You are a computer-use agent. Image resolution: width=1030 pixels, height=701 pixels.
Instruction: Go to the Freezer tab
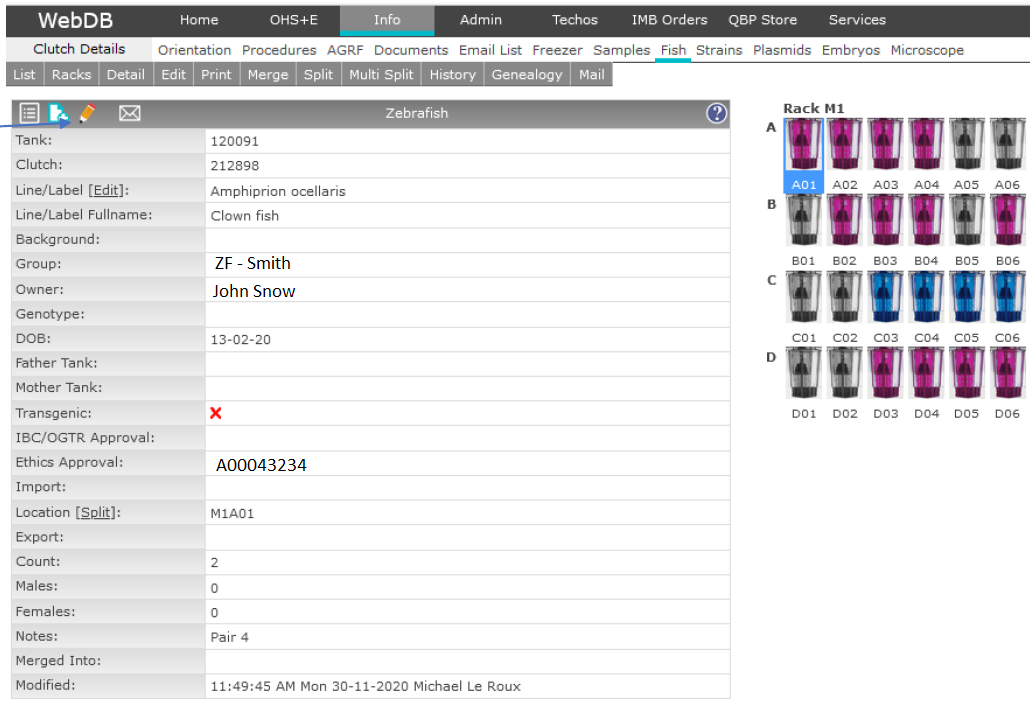click(557, 50)
